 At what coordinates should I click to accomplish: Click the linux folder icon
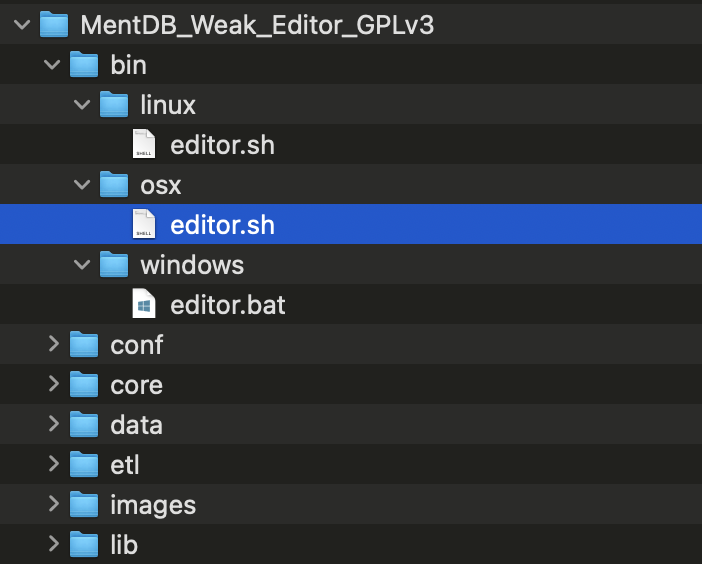(x=114, y=105)
